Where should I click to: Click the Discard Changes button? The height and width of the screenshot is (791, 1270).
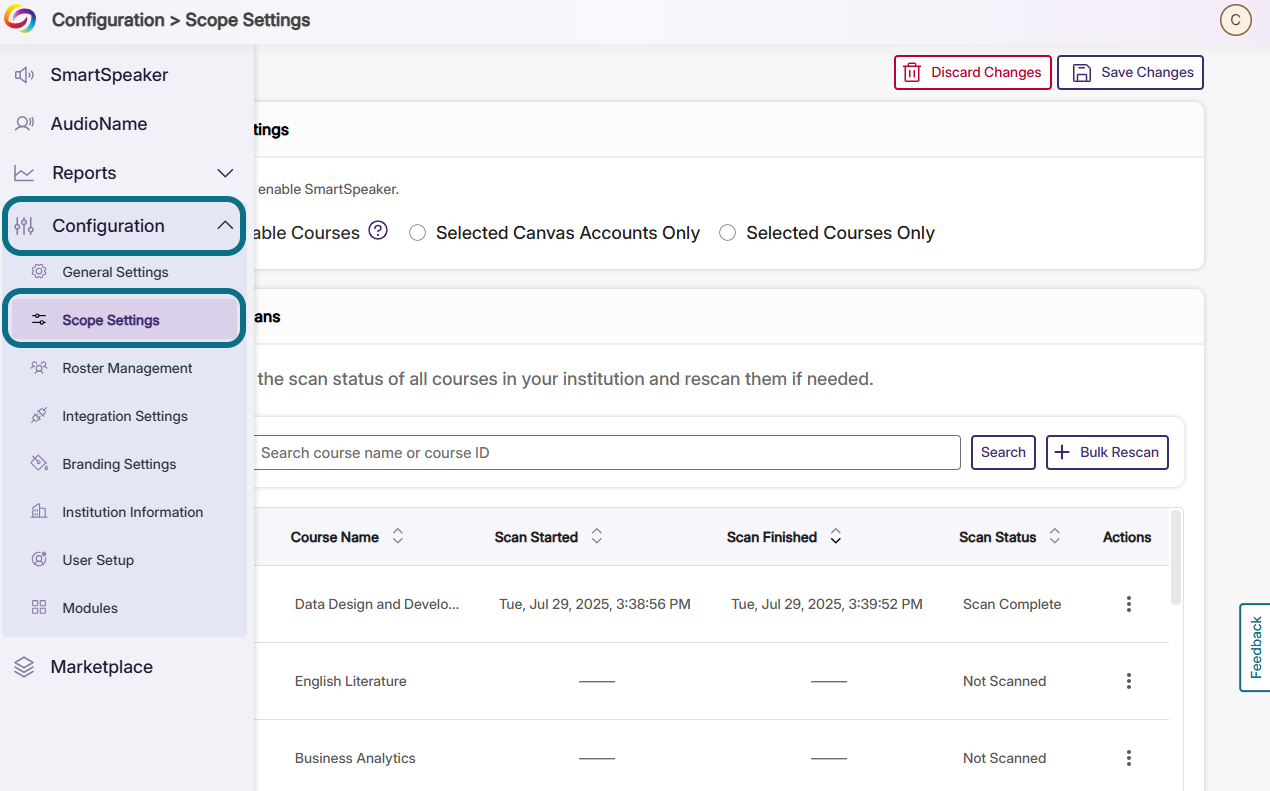[973, 72]
